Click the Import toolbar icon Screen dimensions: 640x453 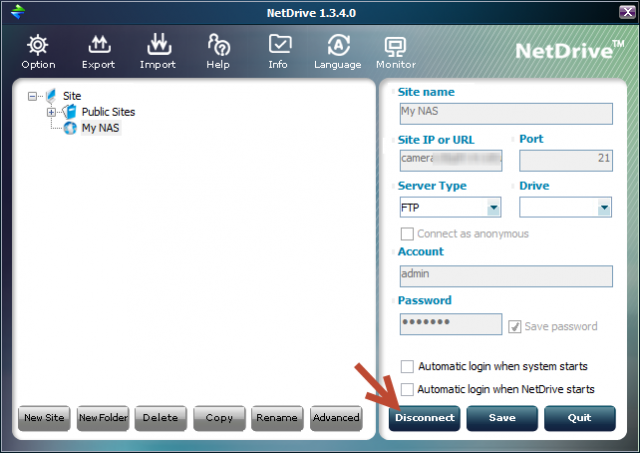coord(159,44)
